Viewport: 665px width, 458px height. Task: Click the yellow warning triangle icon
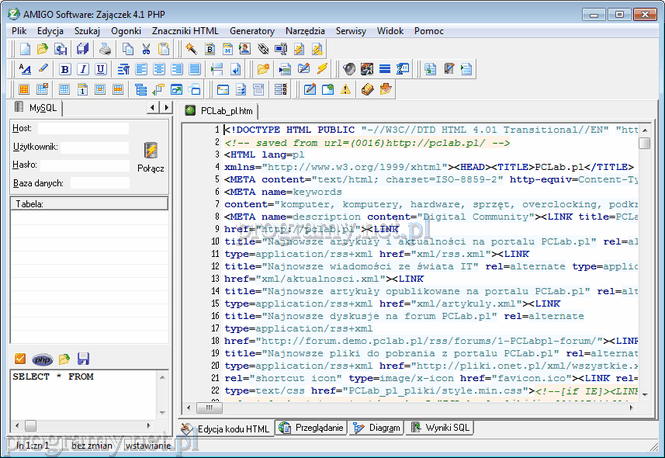[x=344, y=90]
